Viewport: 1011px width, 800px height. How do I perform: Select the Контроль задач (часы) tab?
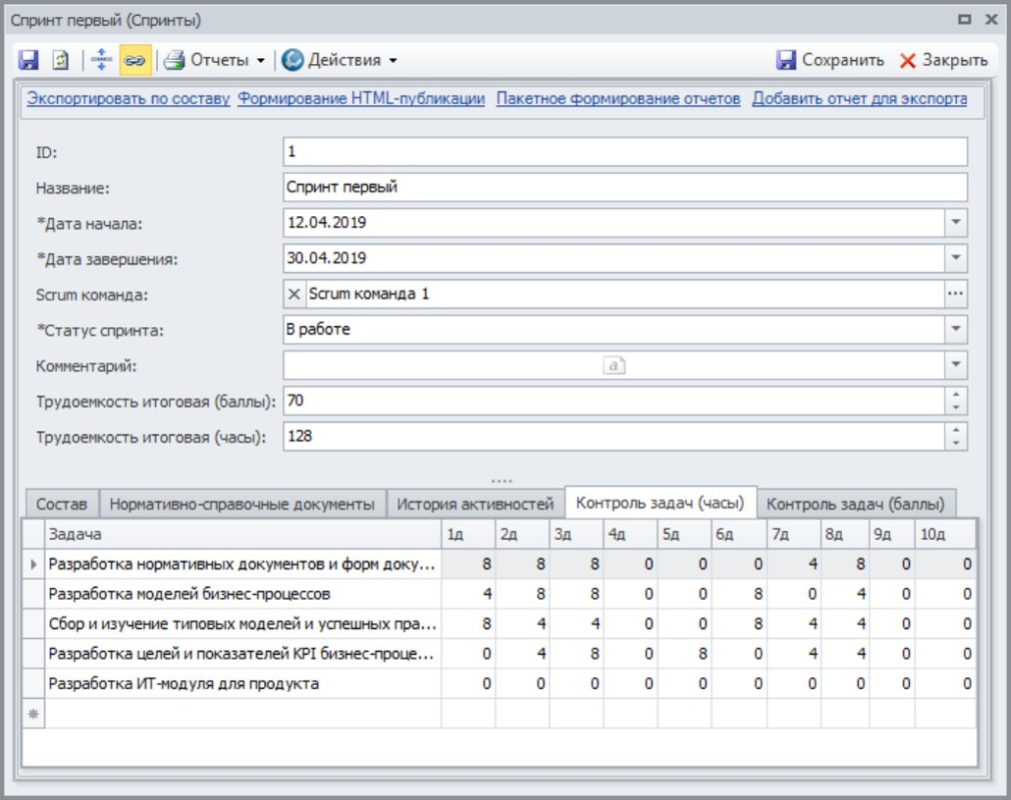pos(660,502)
